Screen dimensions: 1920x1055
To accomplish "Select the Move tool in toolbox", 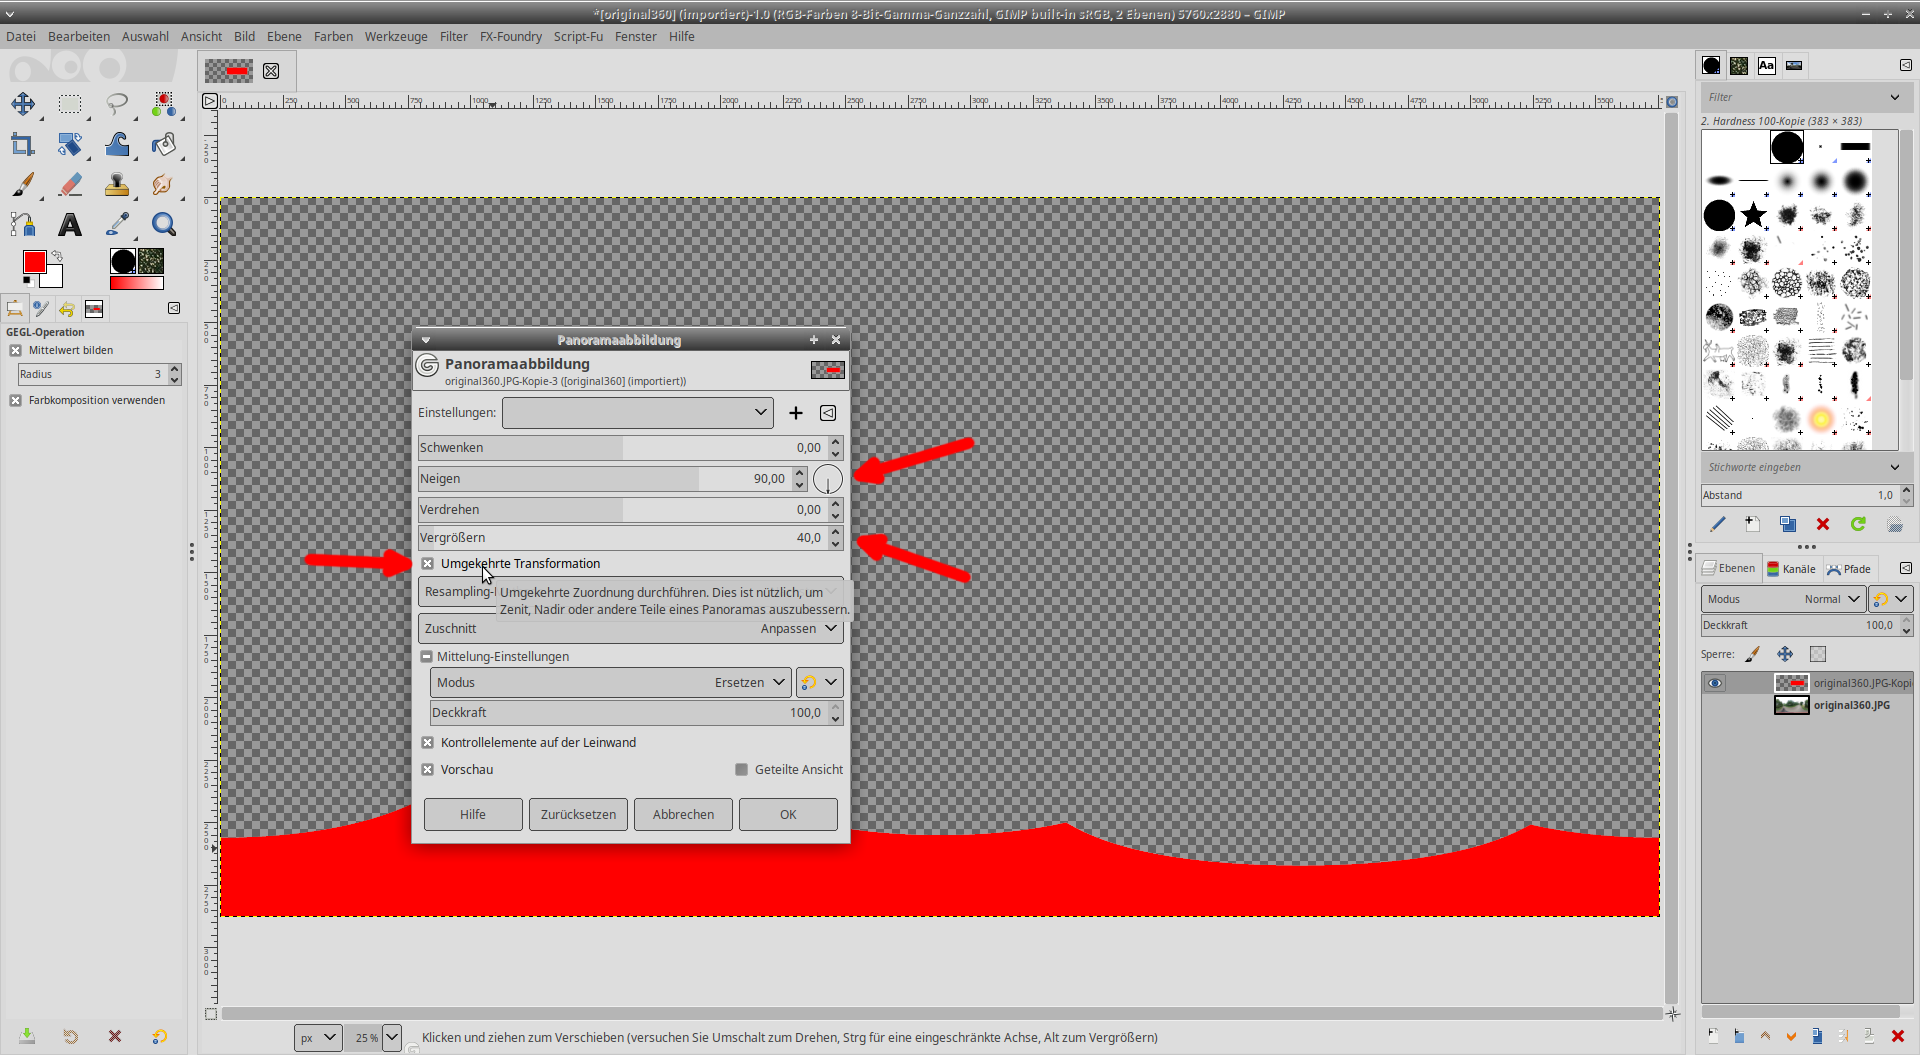I will pos(23,104).
